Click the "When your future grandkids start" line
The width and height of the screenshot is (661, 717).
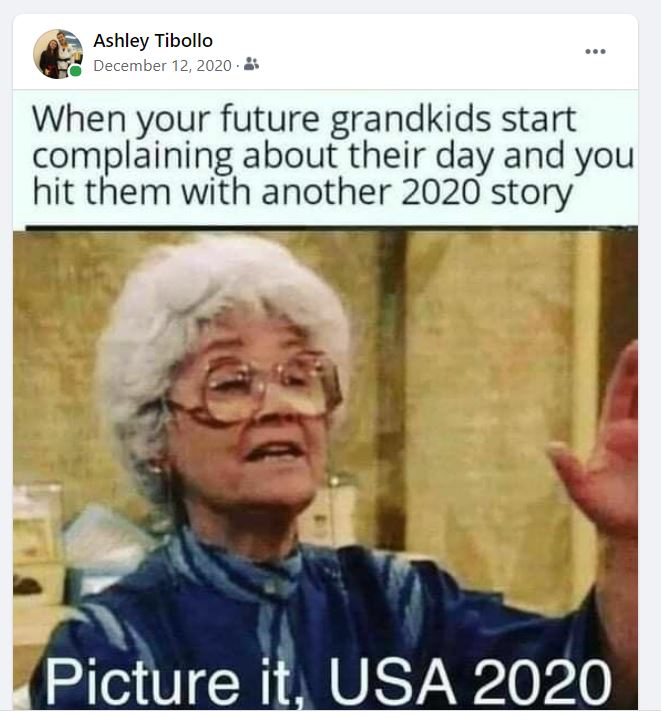click(x=304, y=120)
